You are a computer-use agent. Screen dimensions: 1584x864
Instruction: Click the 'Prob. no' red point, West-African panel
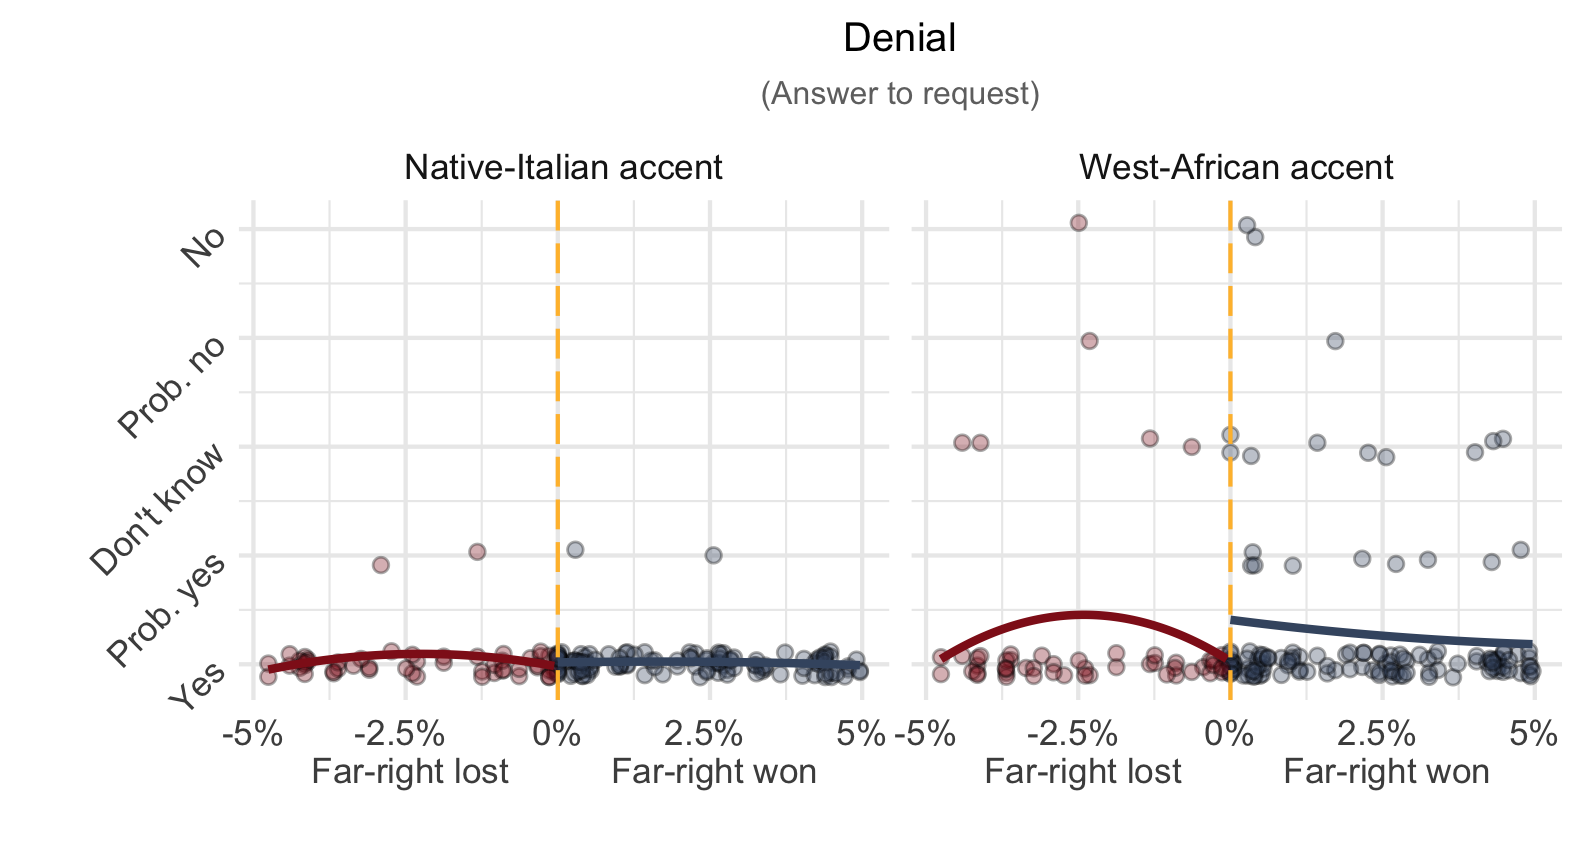[1089, 341]
